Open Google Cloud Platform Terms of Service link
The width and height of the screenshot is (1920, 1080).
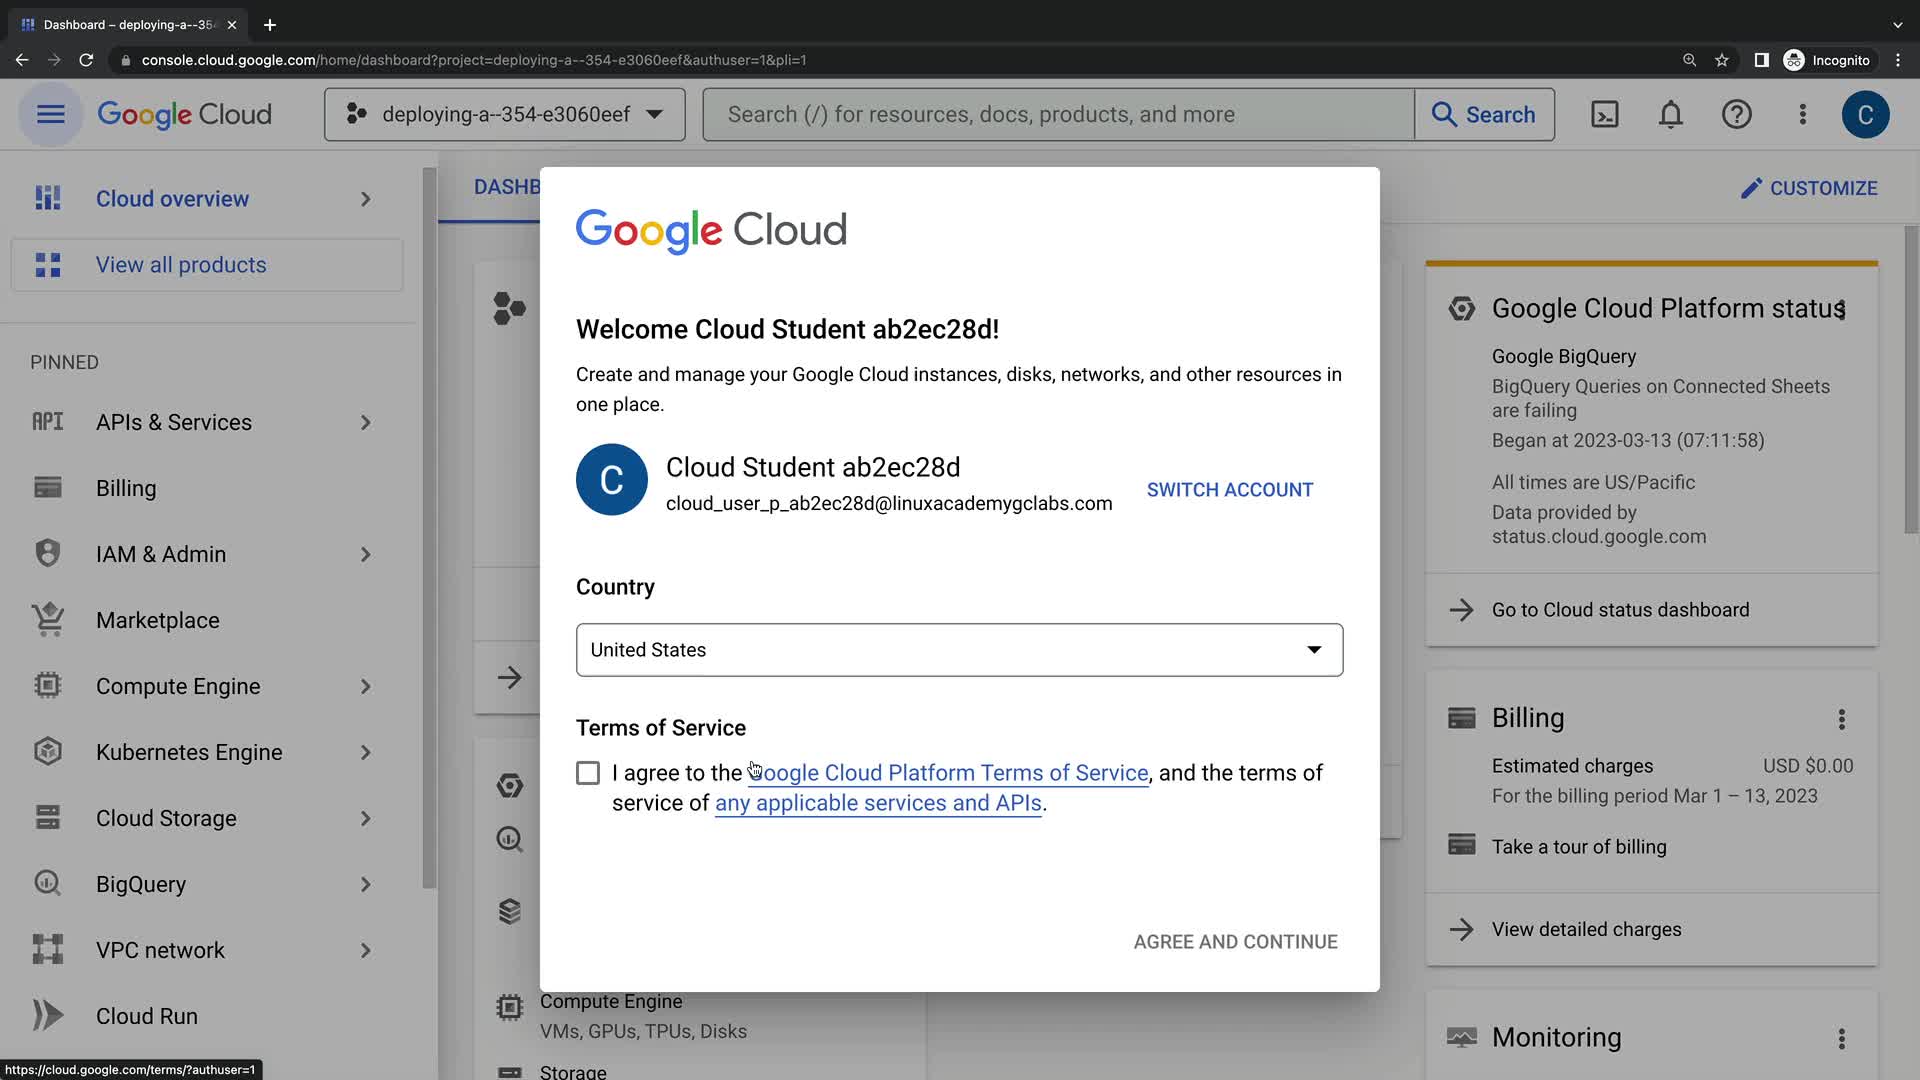[950, 773]
